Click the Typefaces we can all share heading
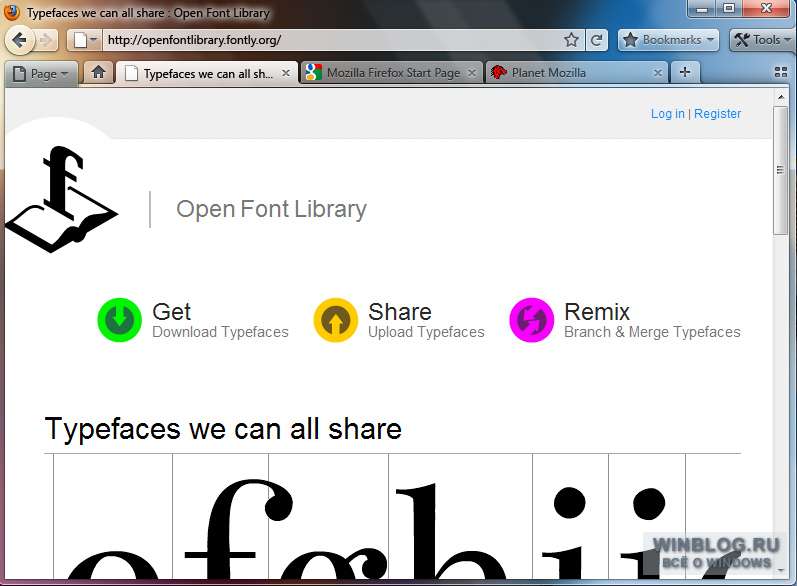797x586 pixels. click(223, 429)
